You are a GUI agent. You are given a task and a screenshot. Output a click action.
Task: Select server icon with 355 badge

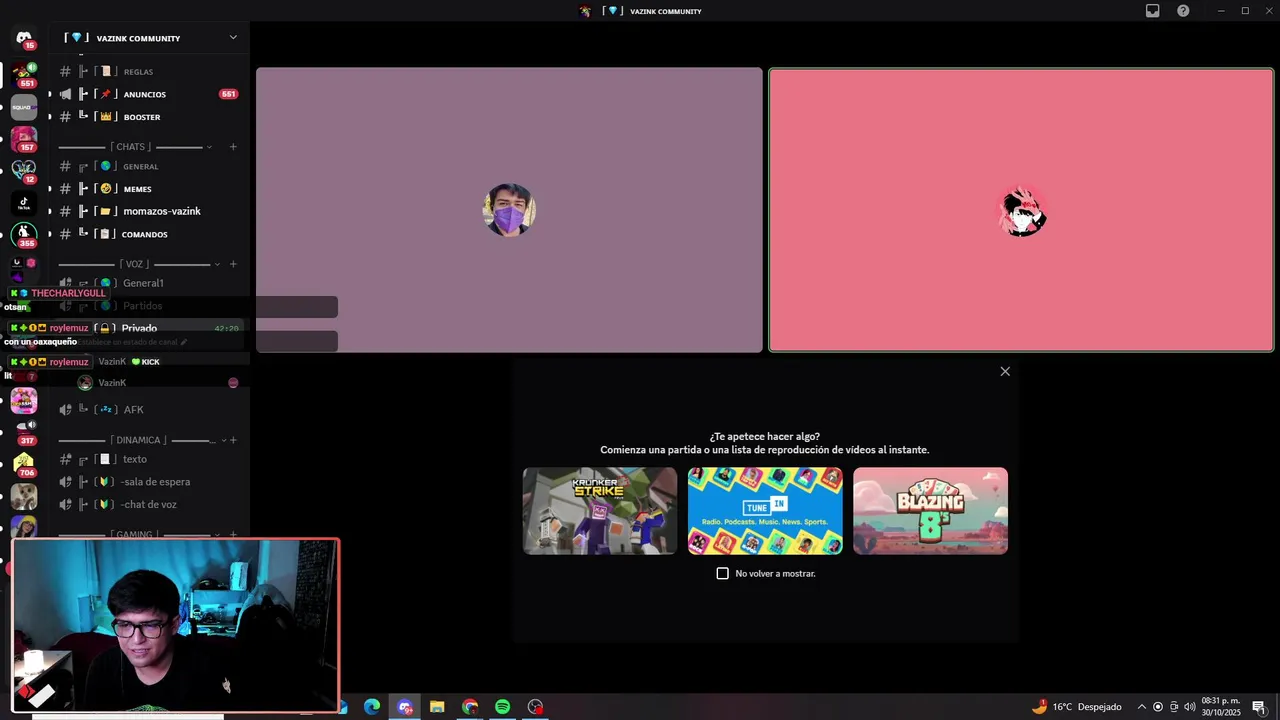pos(24,235)
